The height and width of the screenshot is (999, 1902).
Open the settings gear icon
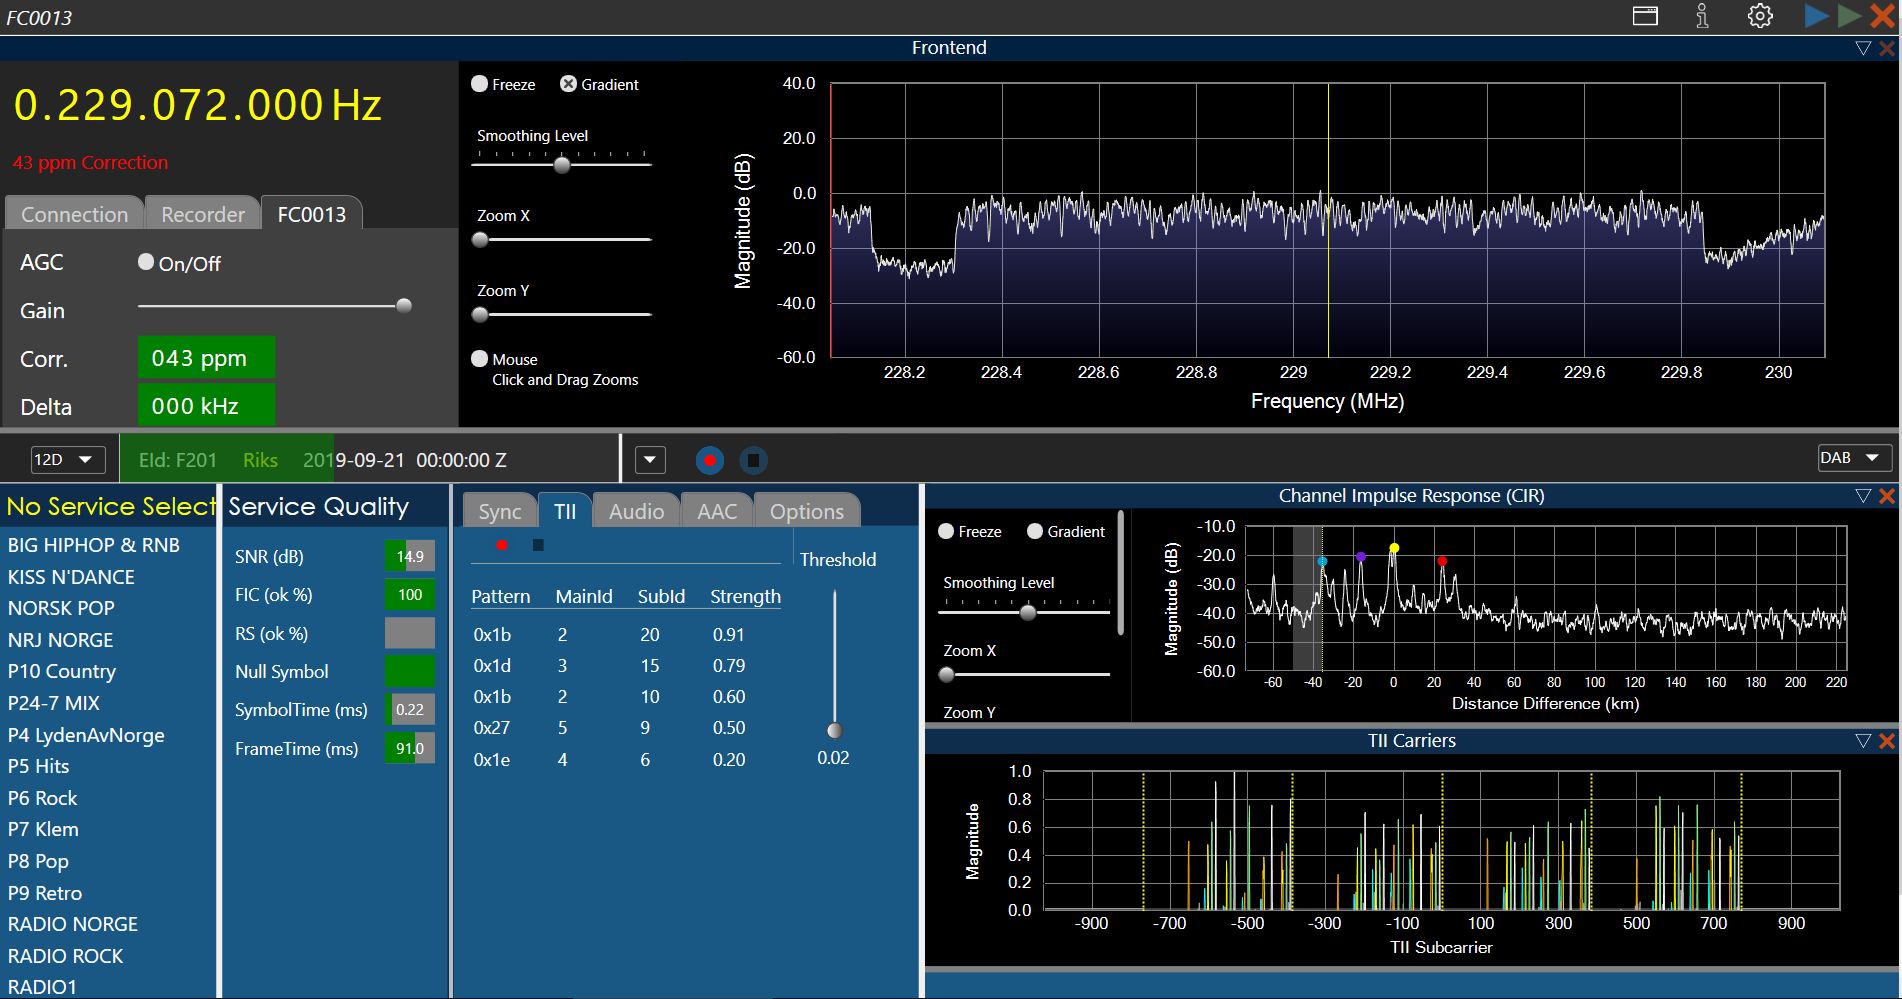(x=1760, y=16)
